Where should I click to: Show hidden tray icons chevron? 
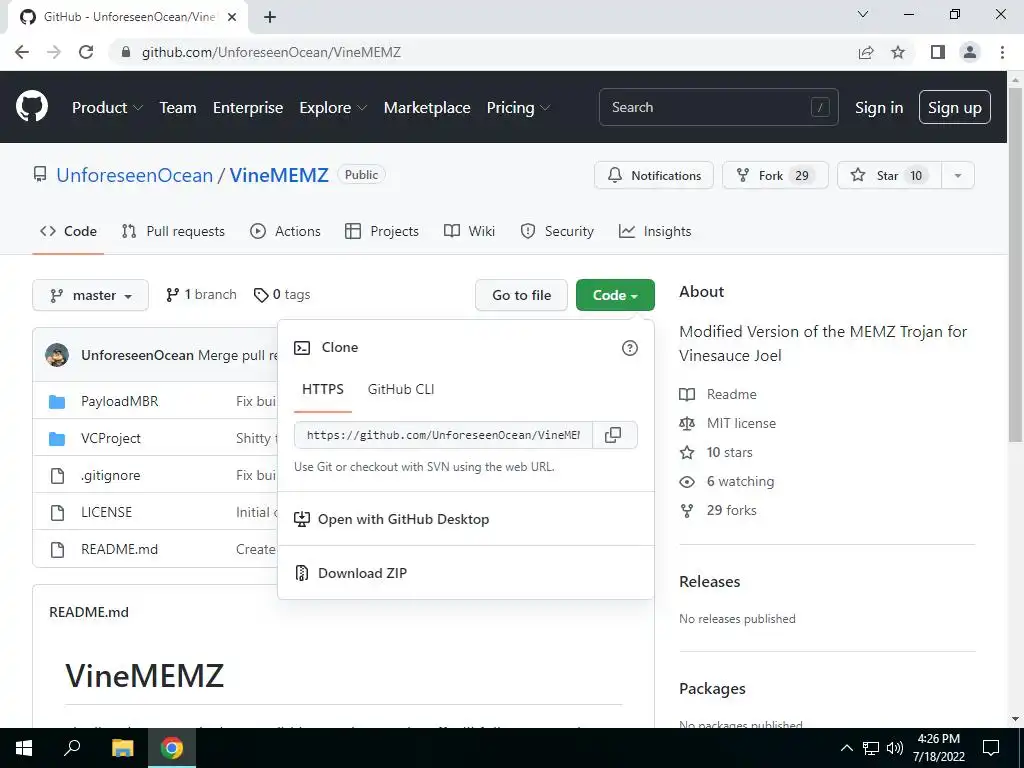point(846,748)
